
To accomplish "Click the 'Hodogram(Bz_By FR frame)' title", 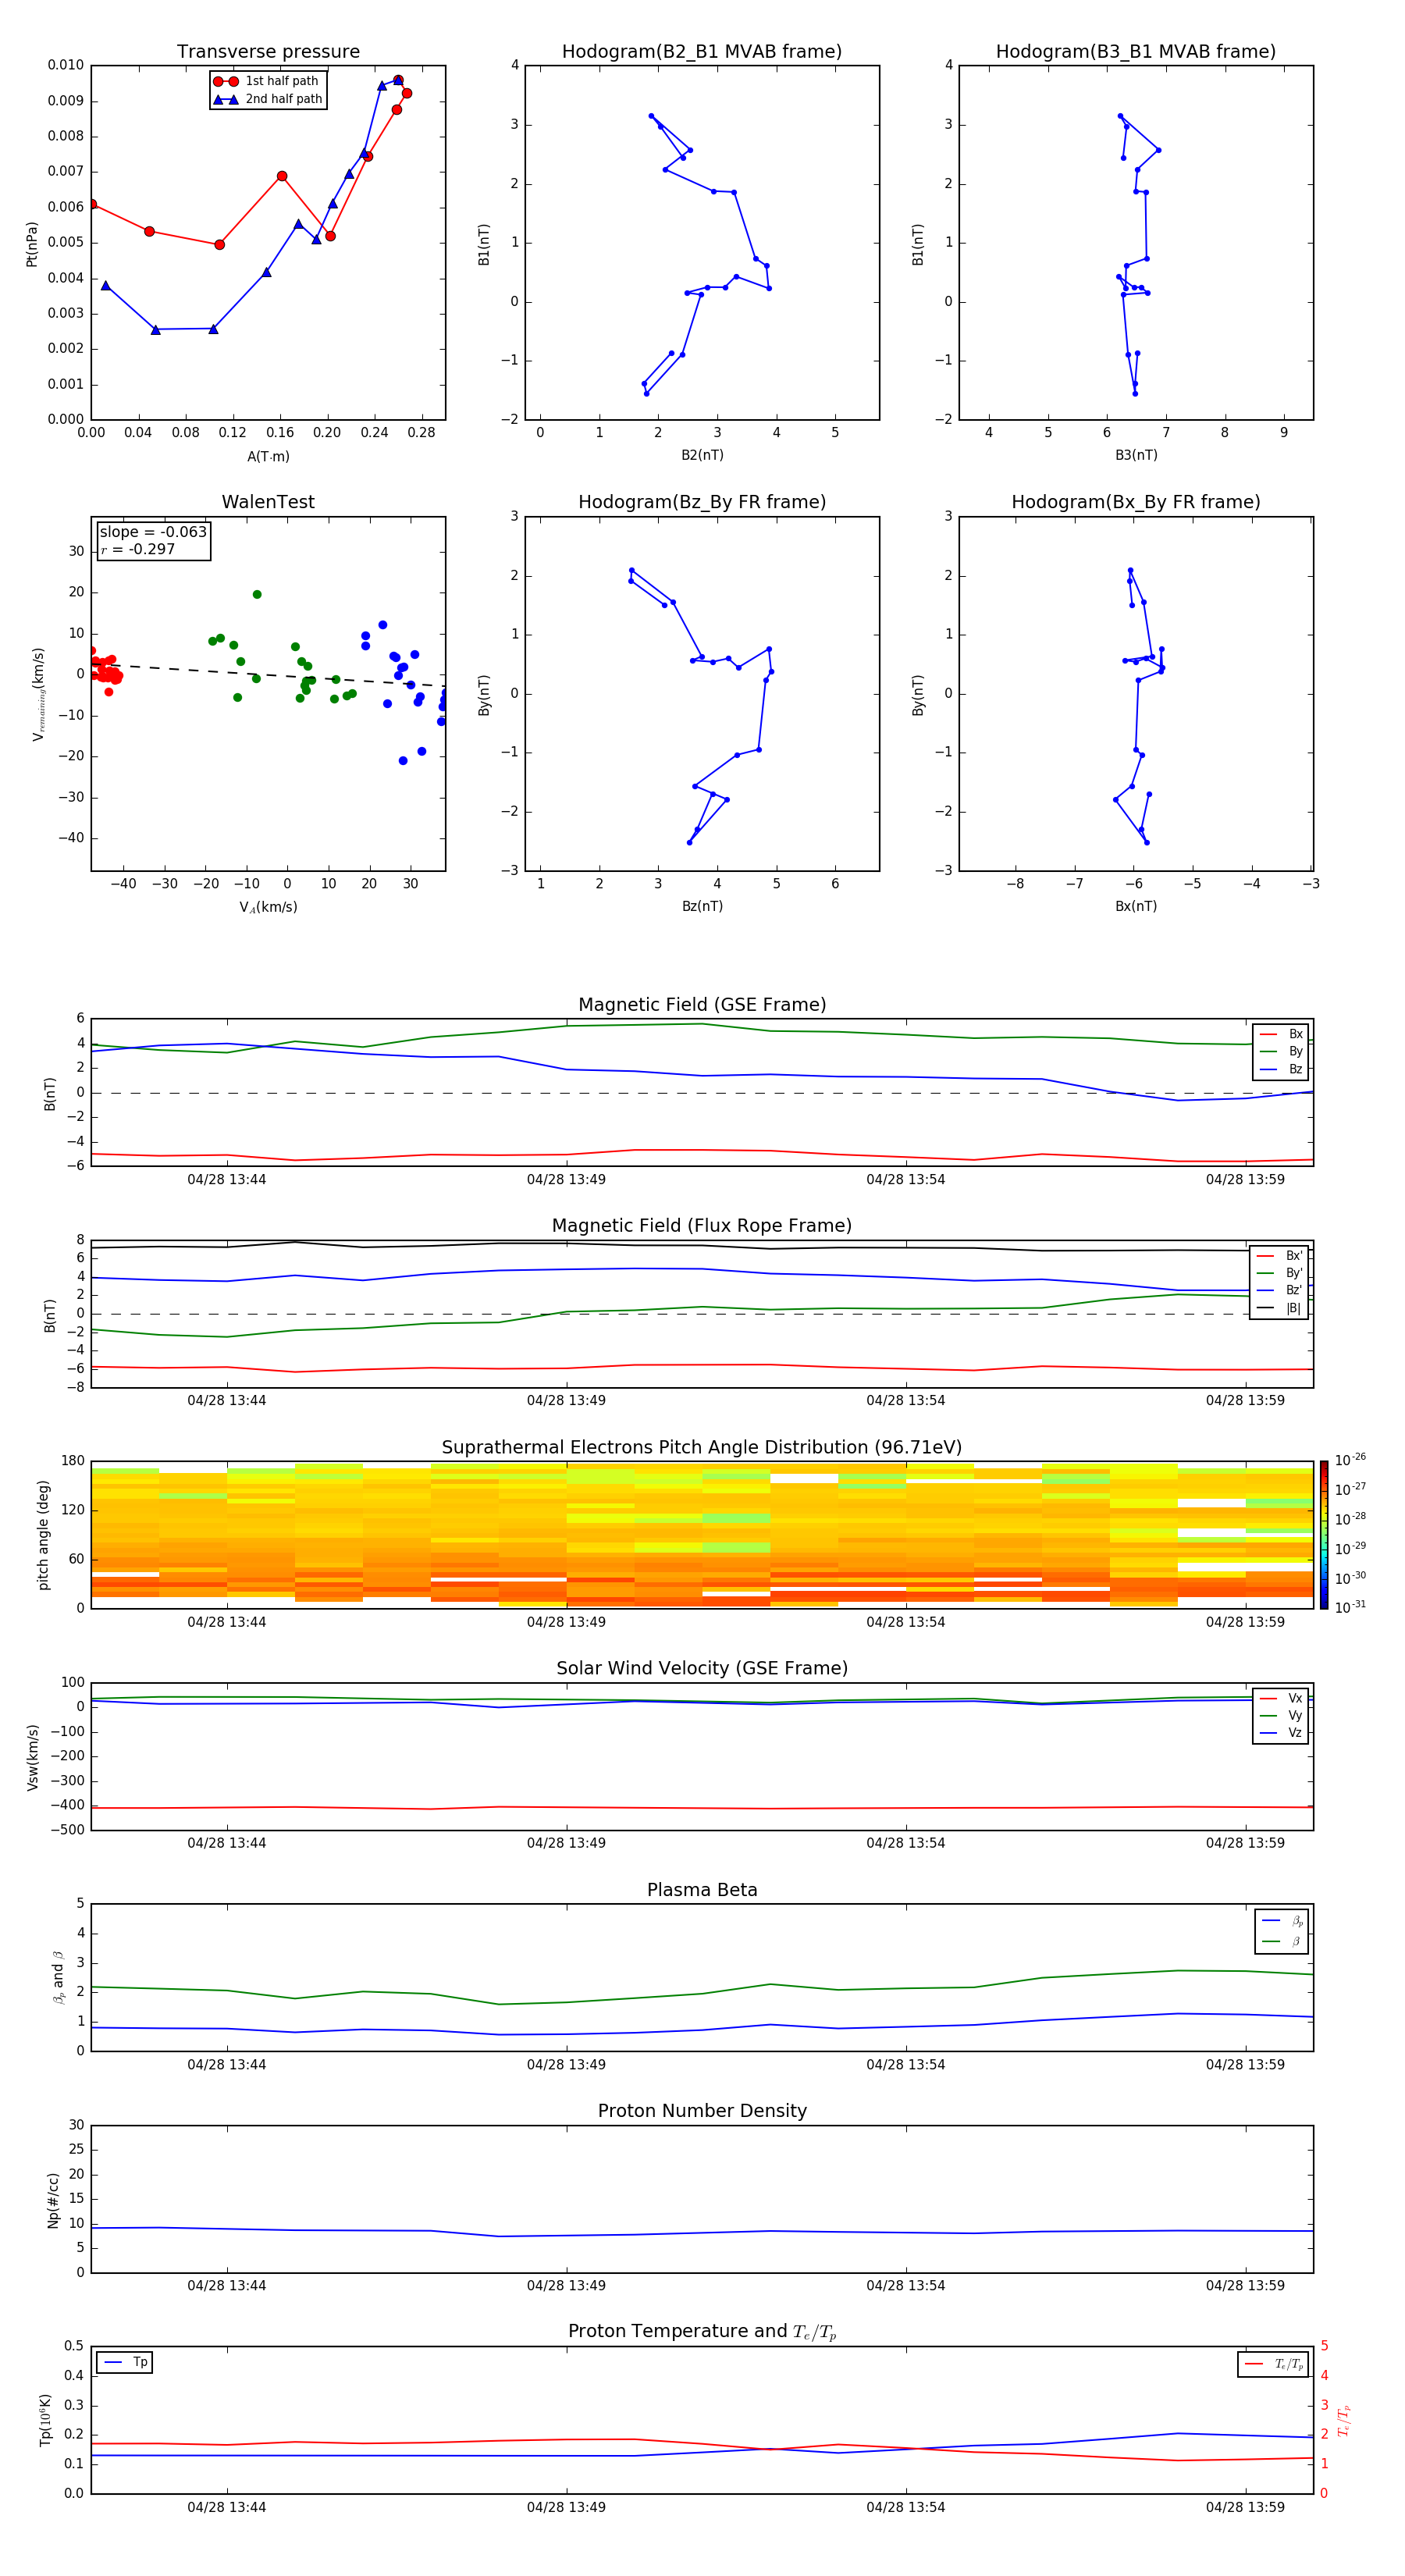I will (x=702, y=502).
